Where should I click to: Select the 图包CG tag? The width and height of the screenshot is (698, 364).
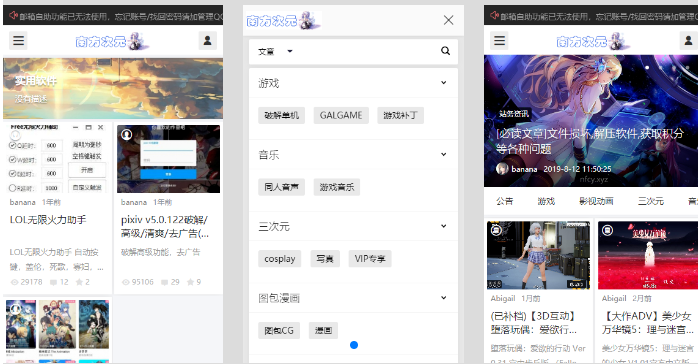pyautogui.click(x=279, y=330)
